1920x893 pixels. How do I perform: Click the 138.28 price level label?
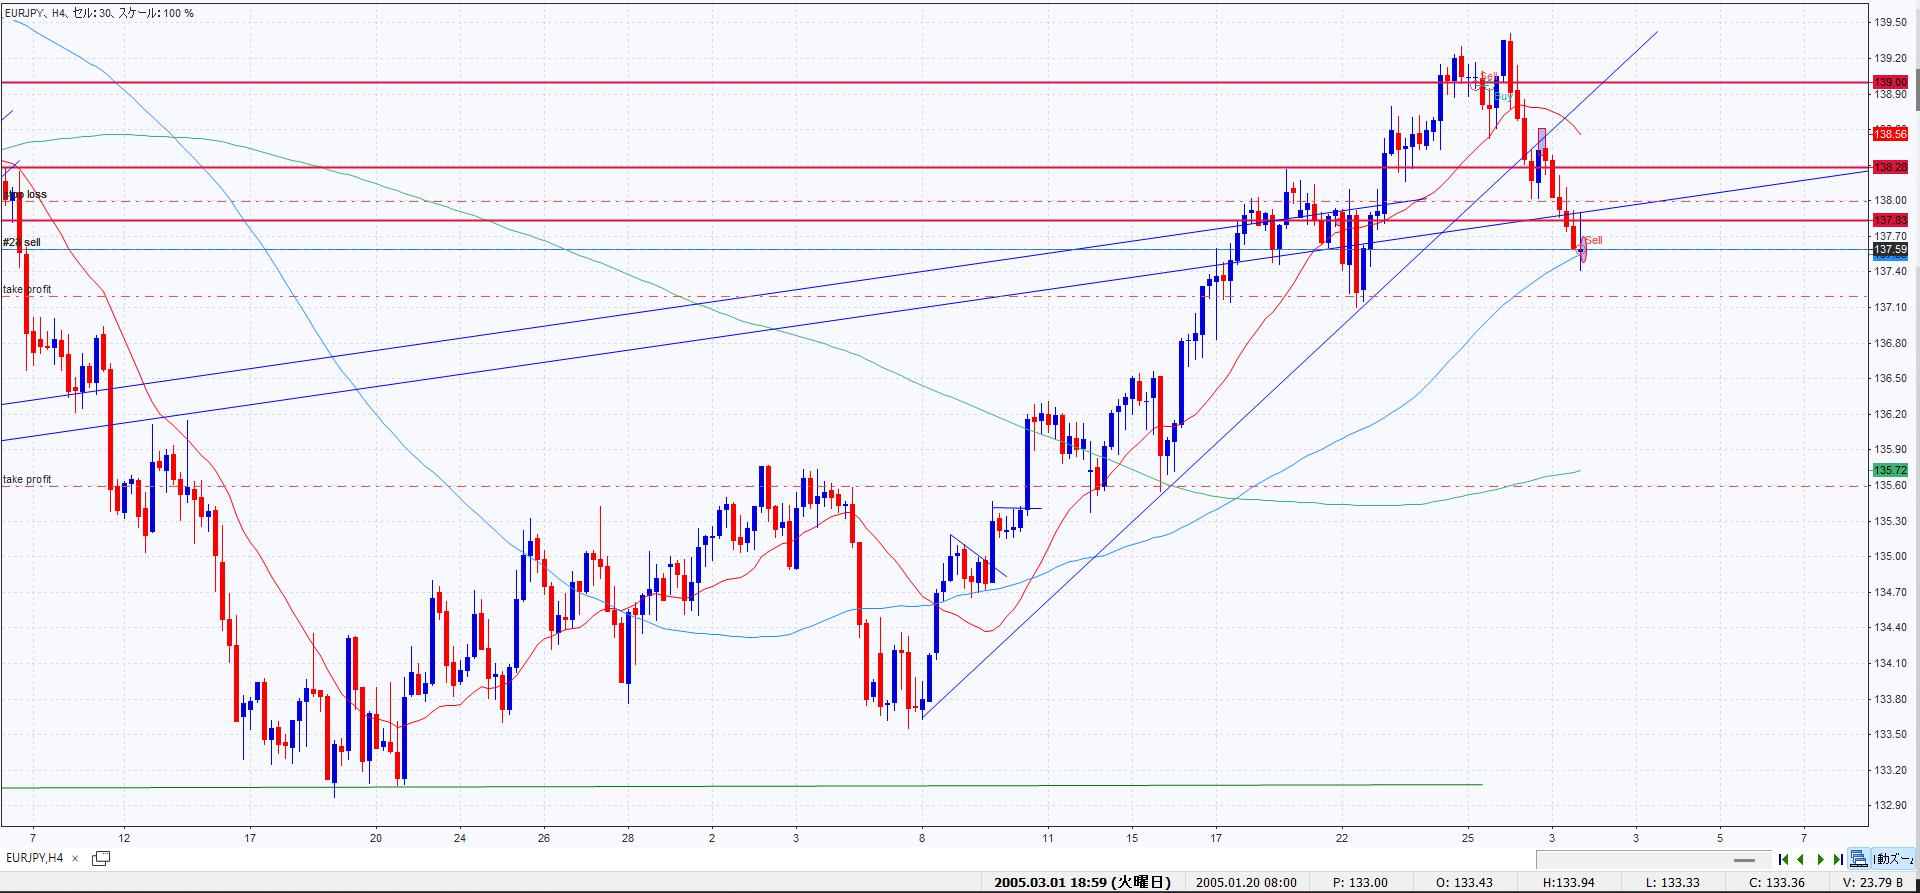point(1889,167)
